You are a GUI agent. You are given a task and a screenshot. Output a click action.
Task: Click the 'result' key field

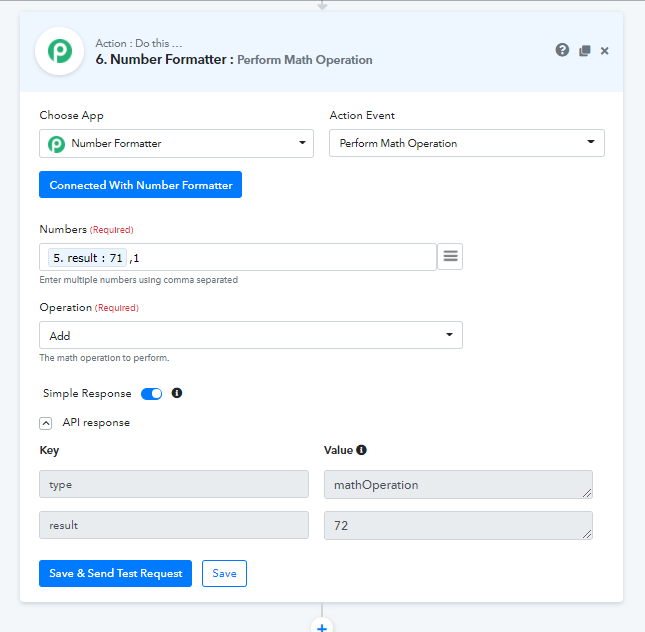174,525
